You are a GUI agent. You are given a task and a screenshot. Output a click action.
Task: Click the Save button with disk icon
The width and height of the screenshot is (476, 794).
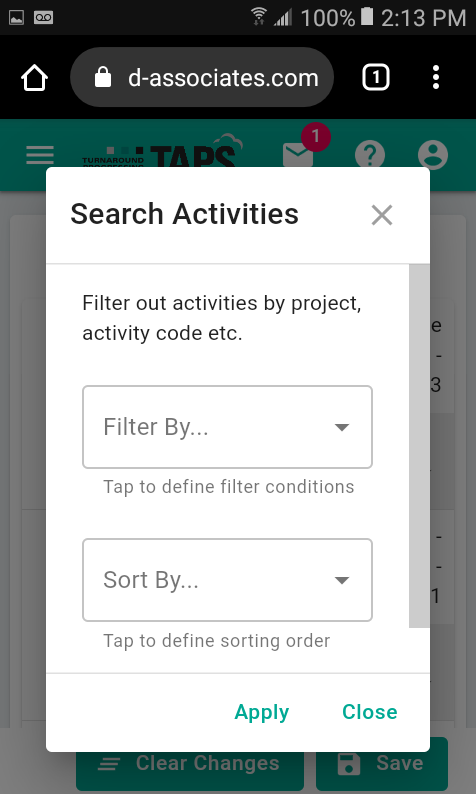(x=382, y=764)
